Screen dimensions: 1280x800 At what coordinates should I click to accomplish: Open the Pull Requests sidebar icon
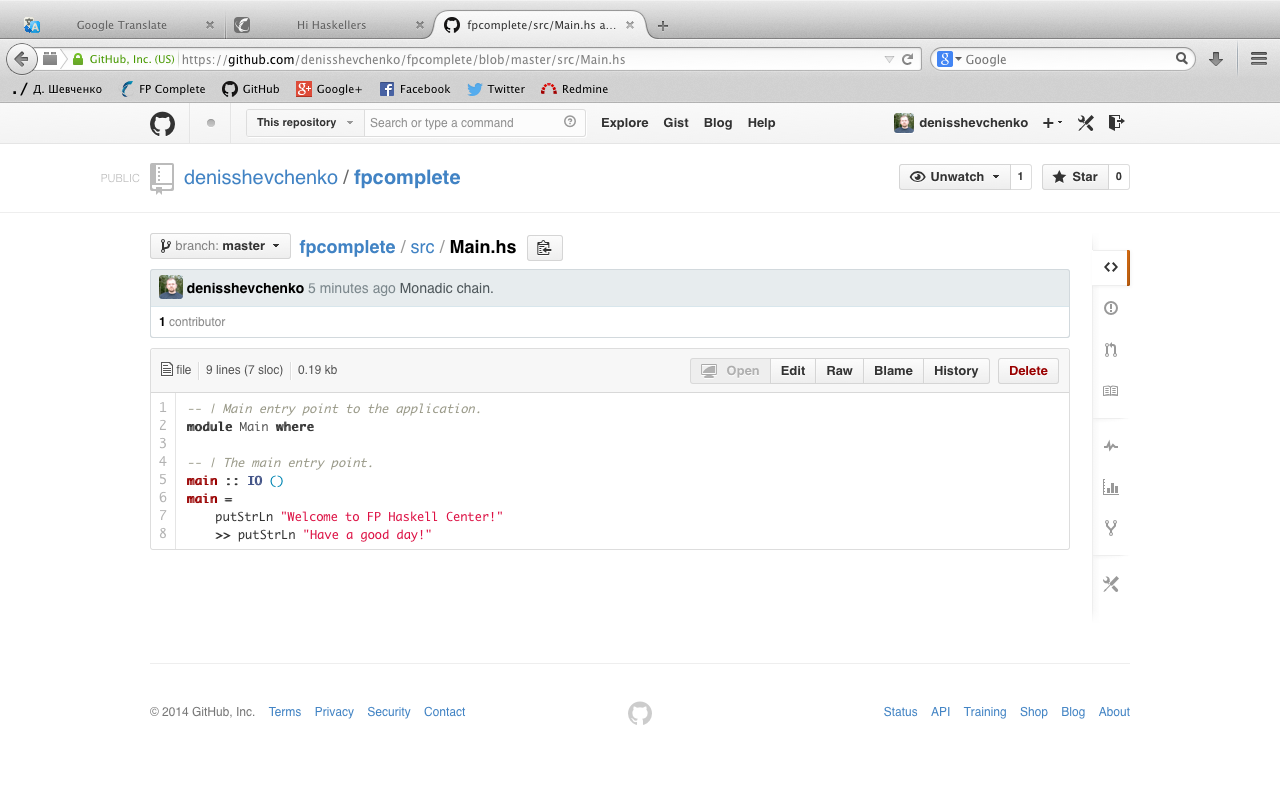click(1110, 350)
